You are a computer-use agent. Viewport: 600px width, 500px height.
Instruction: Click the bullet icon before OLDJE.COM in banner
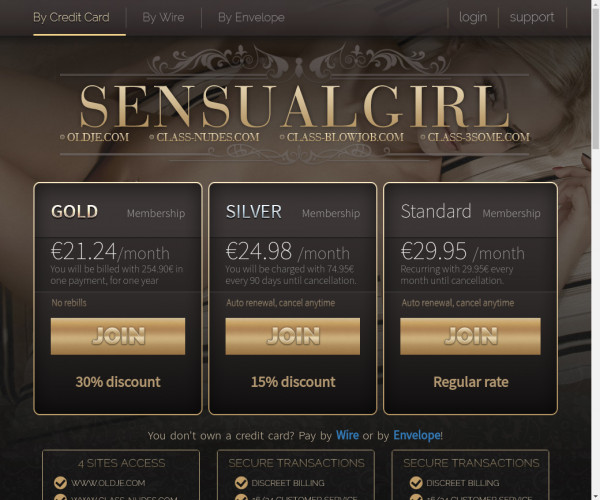(62, 137)
